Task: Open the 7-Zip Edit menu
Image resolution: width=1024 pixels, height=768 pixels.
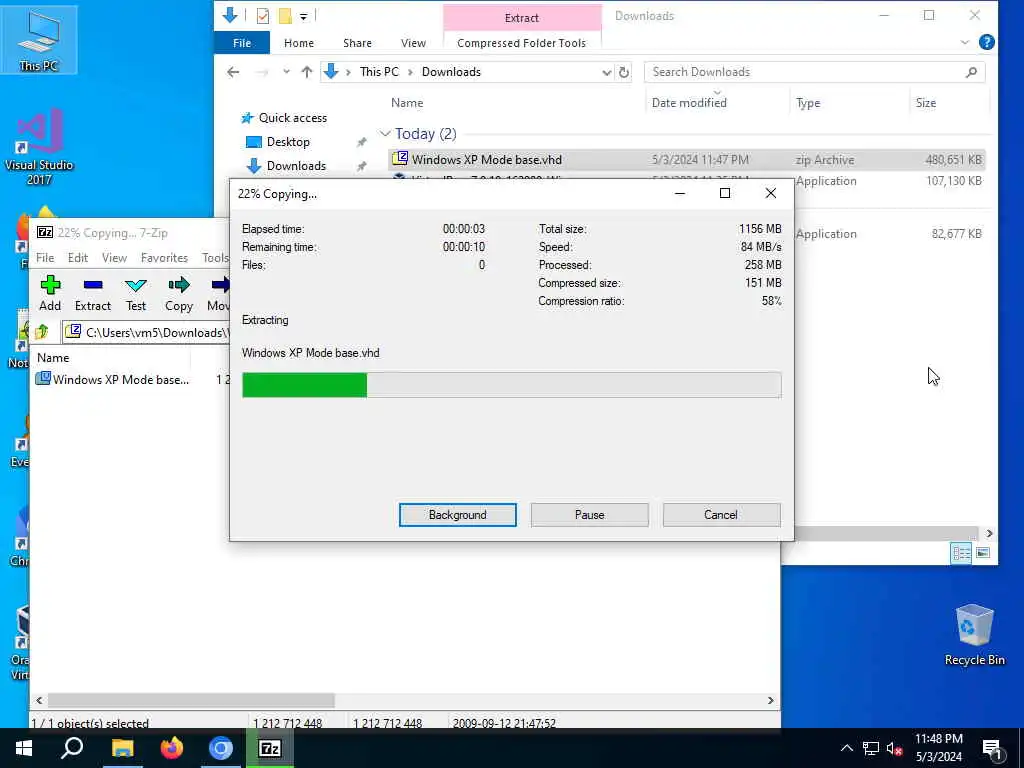Action: click(78, 258)
